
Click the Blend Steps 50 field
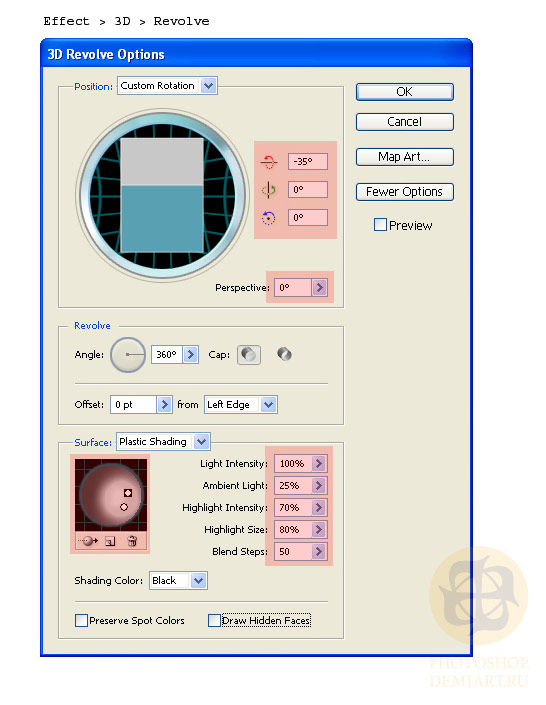(x=293, y=551)
